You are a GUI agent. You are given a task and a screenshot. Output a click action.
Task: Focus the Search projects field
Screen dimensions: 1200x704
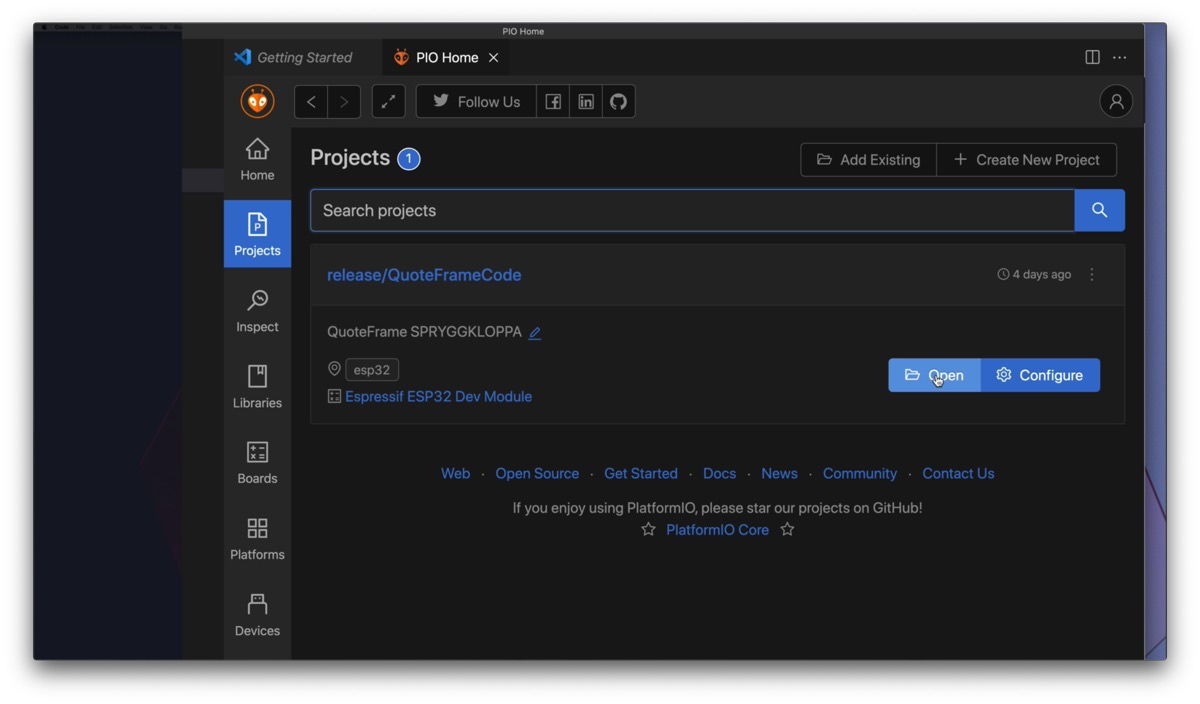(x=692, y=210)
